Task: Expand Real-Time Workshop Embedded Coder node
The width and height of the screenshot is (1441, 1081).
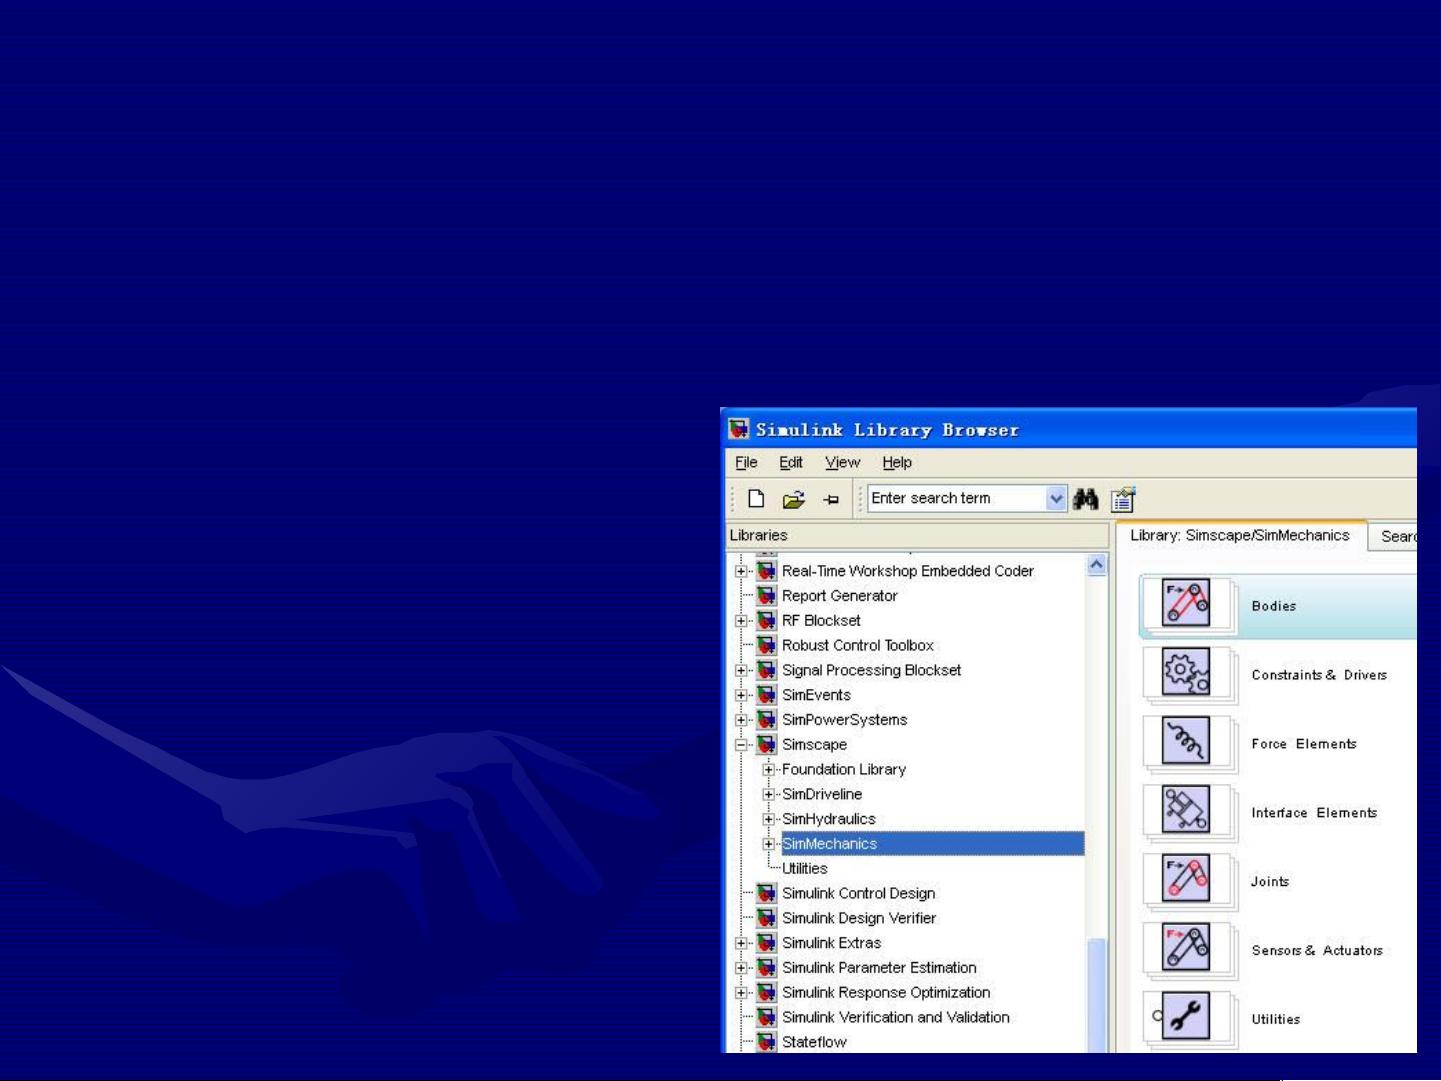Action: pos(741,571)
